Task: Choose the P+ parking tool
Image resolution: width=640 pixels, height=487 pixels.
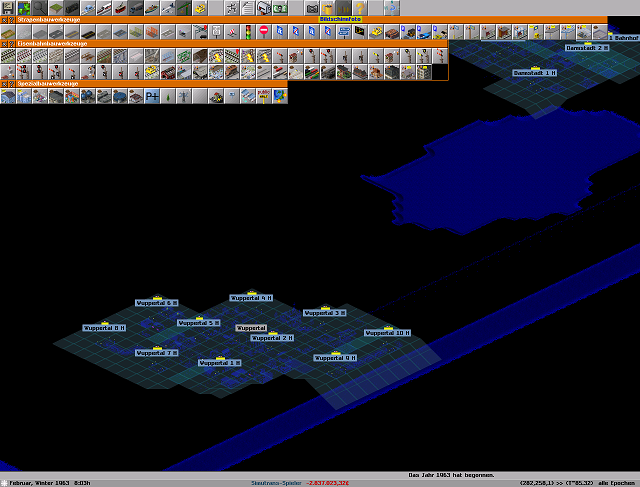Action: click(152, 97)
